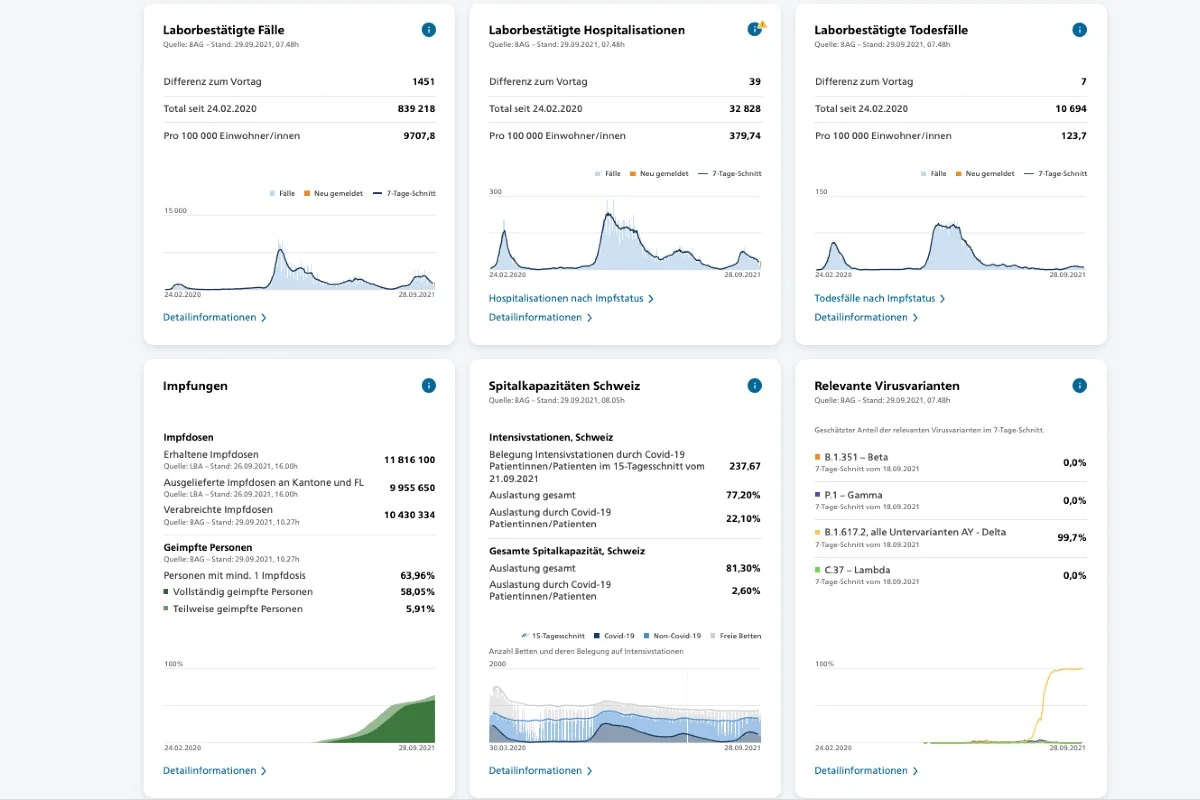The height and width of the screenshot is (800, 1200).
Task: Toggle 7-Tage-Schnitt legend in cases chart
Action: pos(404,193)
